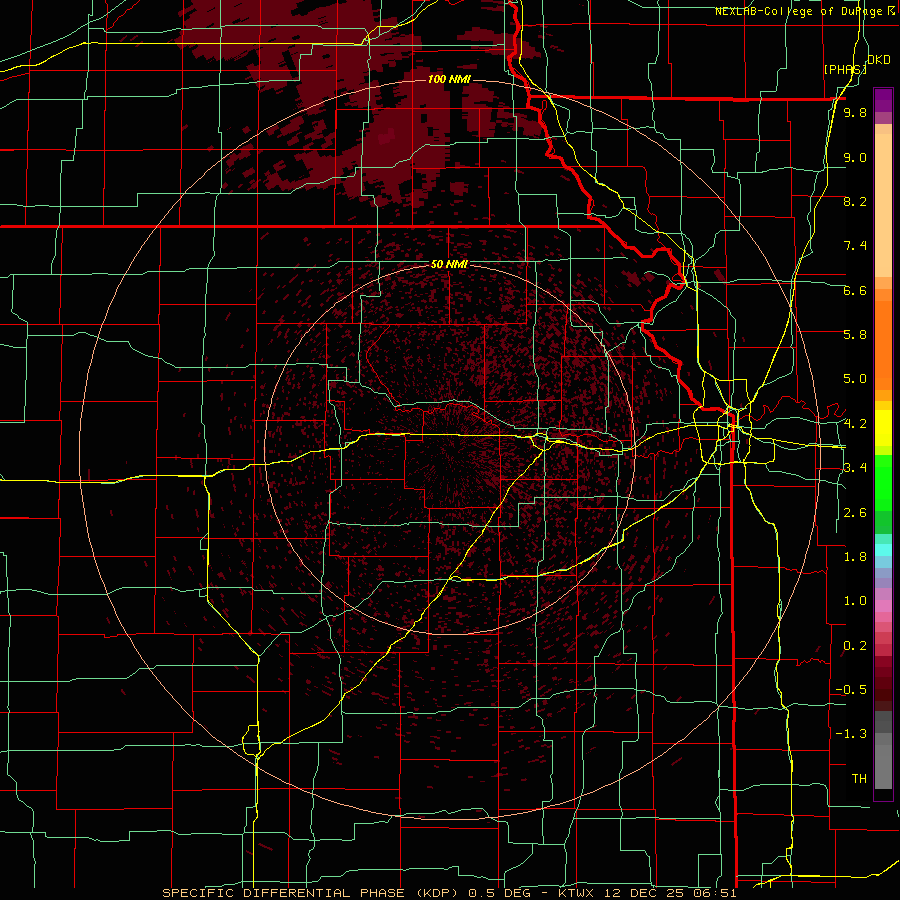
Task: Click the 2.6 value on the scale
Action: tap(855, 513)
